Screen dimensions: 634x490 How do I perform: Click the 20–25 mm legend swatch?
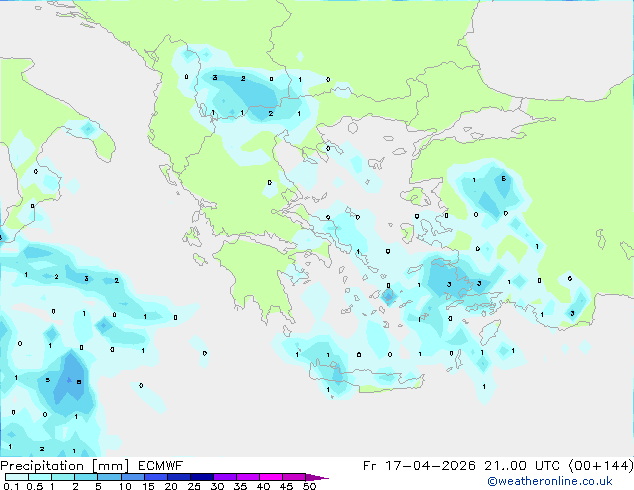pyautogui.click(x=179, y=477)
